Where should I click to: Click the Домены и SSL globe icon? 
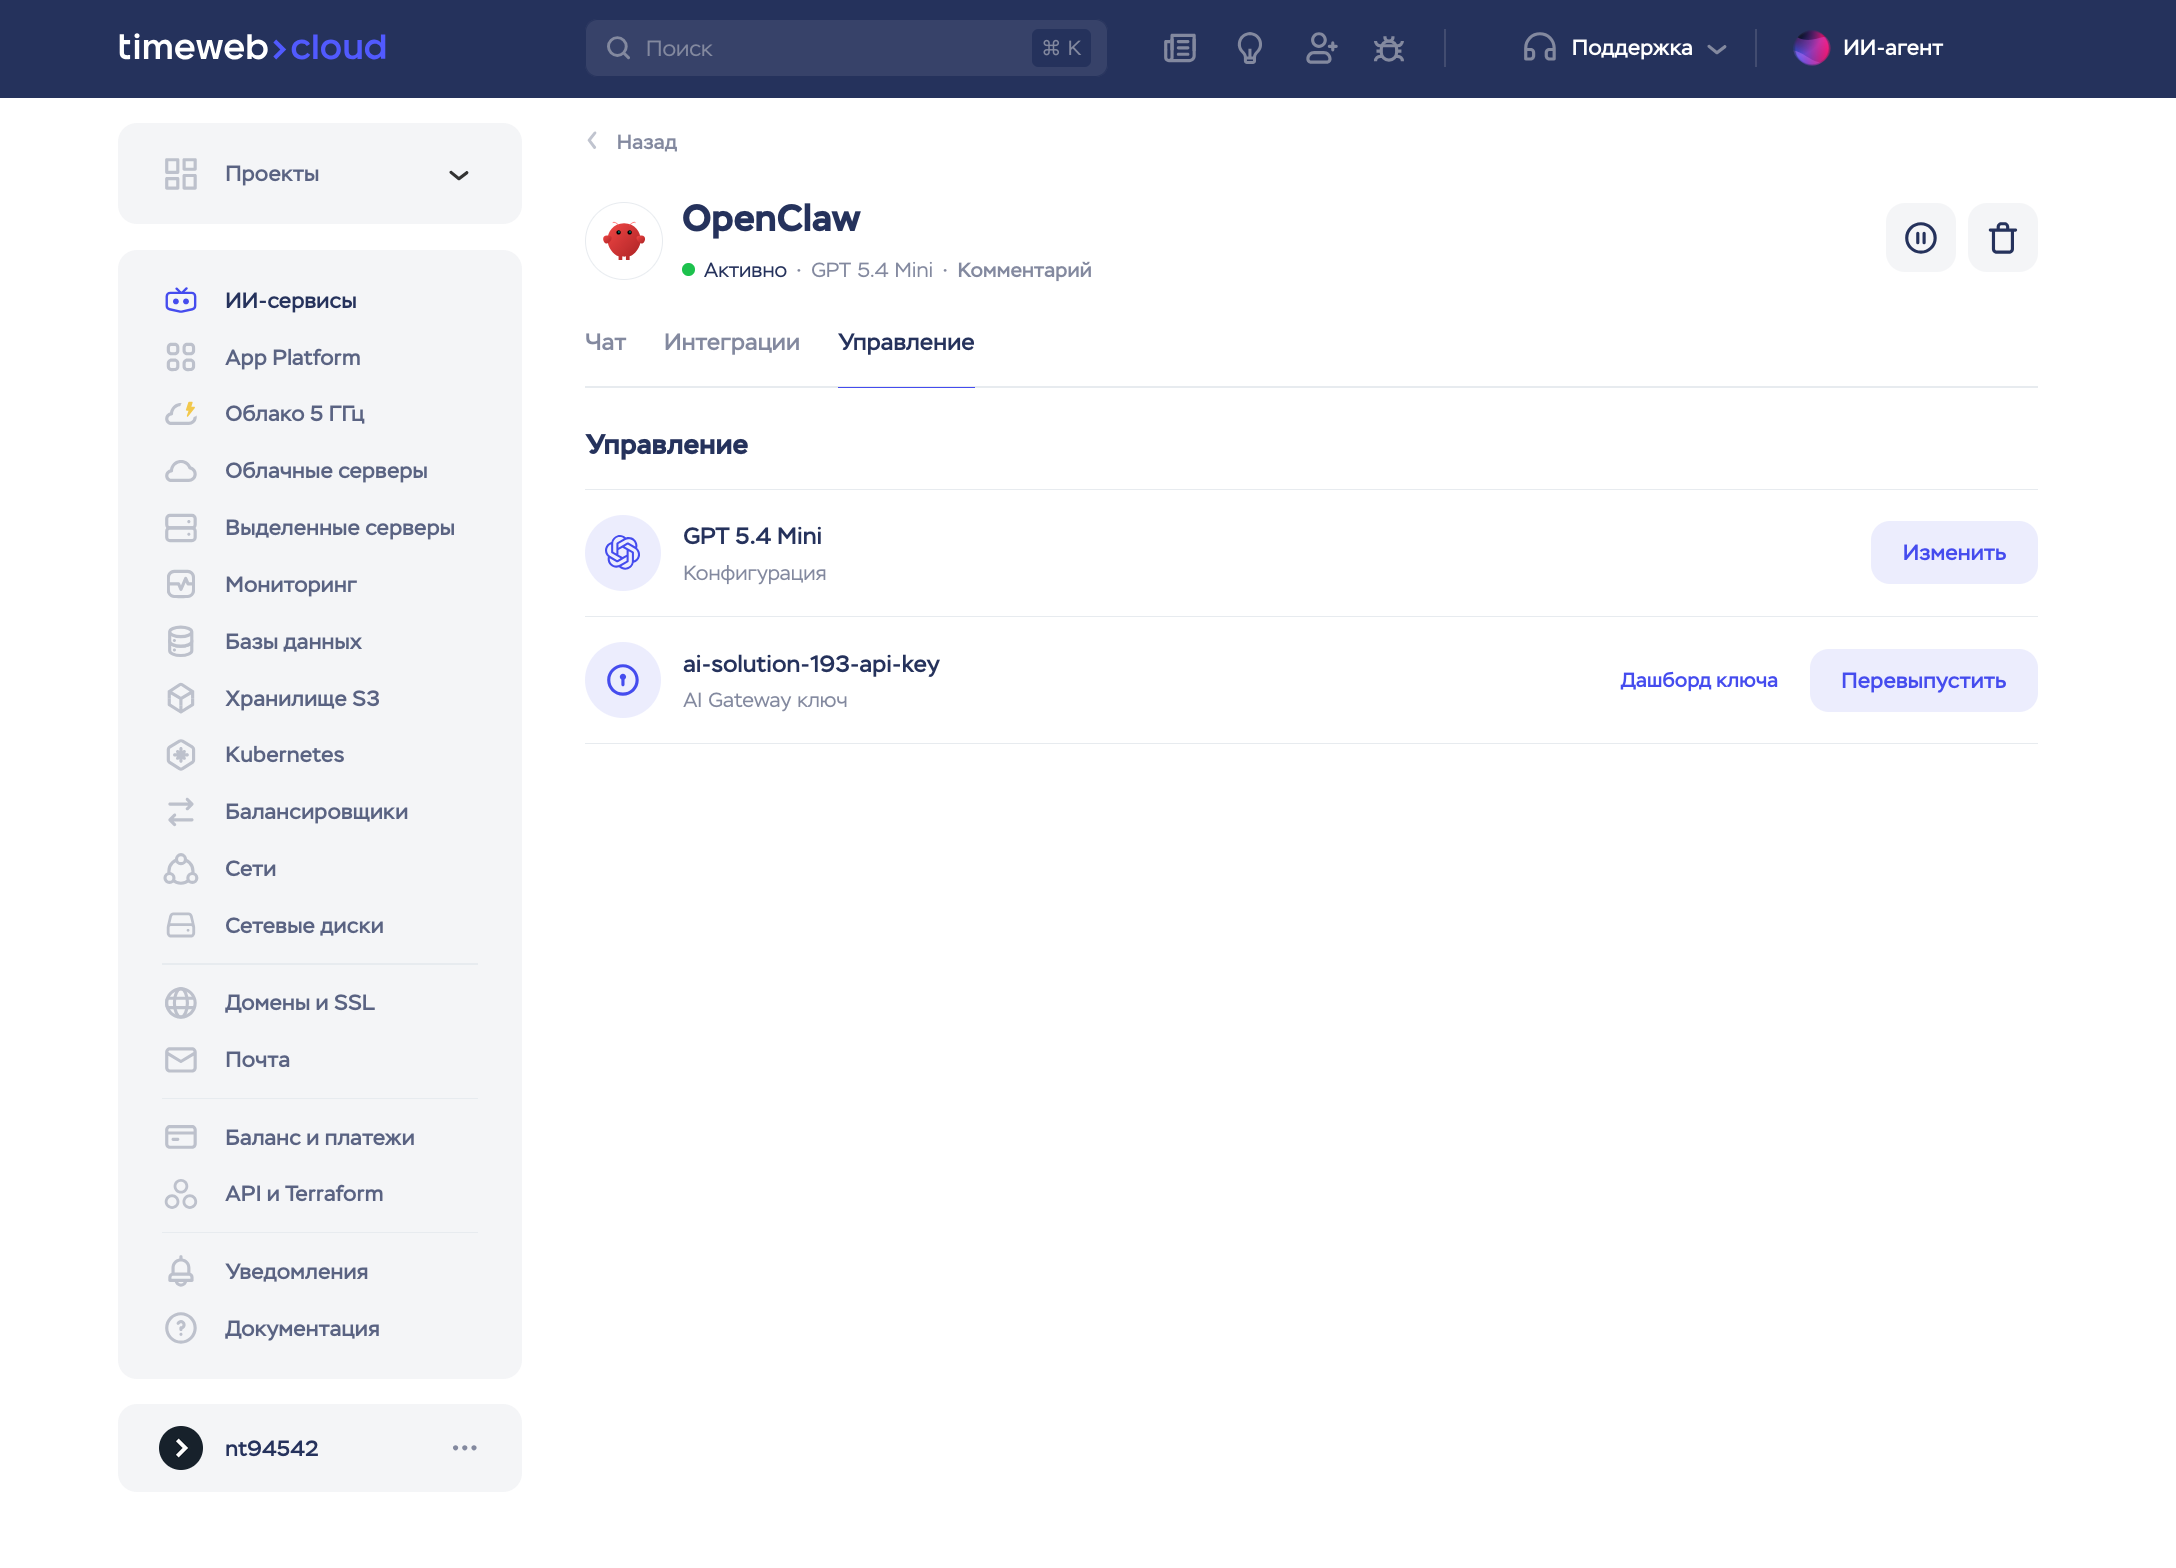[x=181, y=1002]
